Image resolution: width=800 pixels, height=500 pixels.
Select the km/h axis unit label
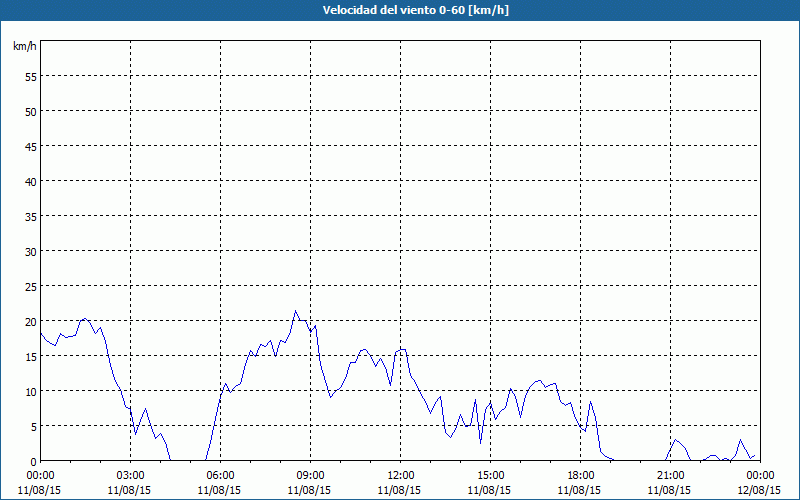pos(24,46)
